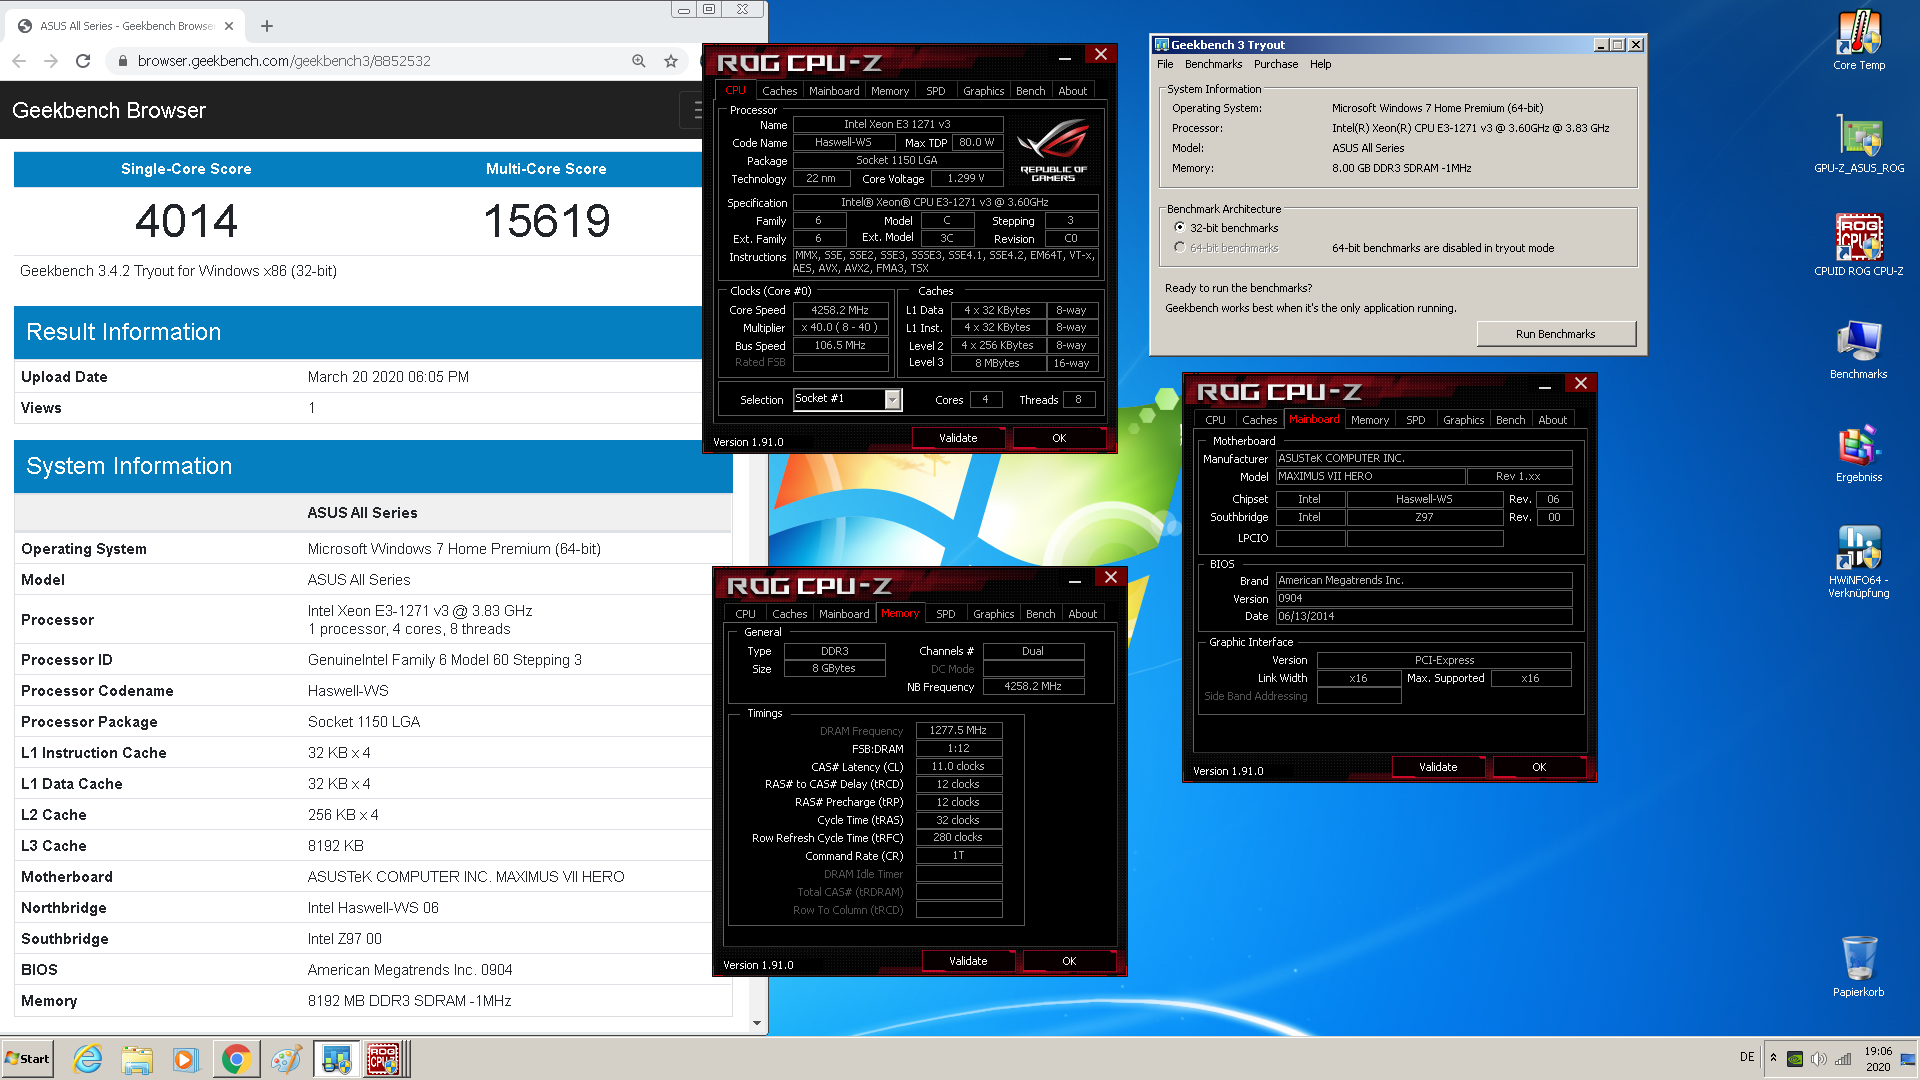Click Single-Core Score 4014
The image size is (1920, 1080).
click(x=186, y=221)
